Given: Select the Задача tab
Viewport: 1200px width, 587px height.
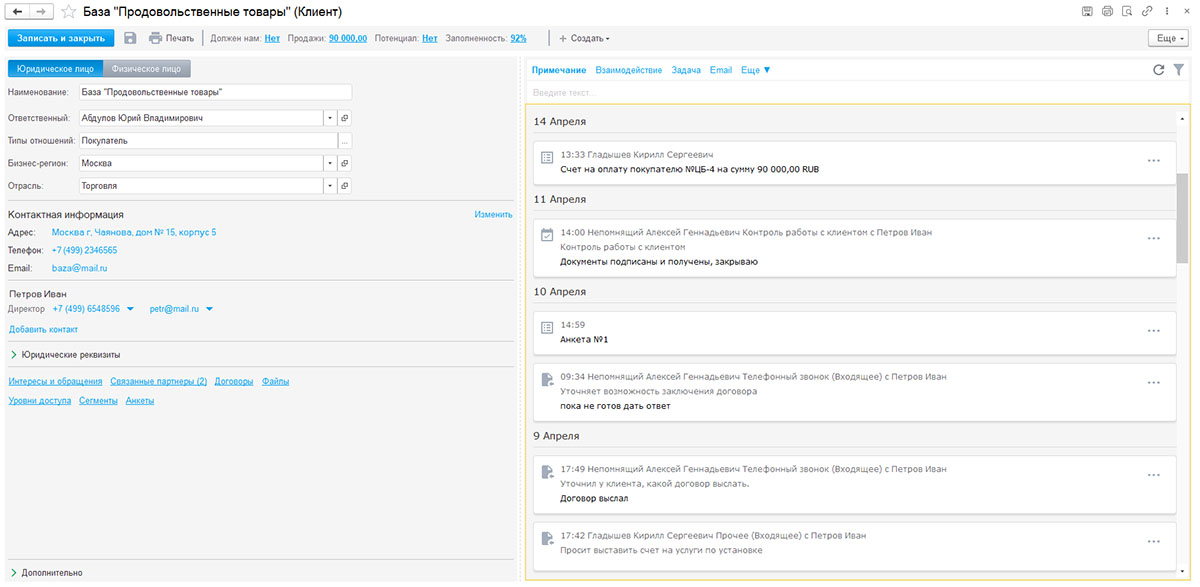Looking at the screenshot, I should point(686,70).
